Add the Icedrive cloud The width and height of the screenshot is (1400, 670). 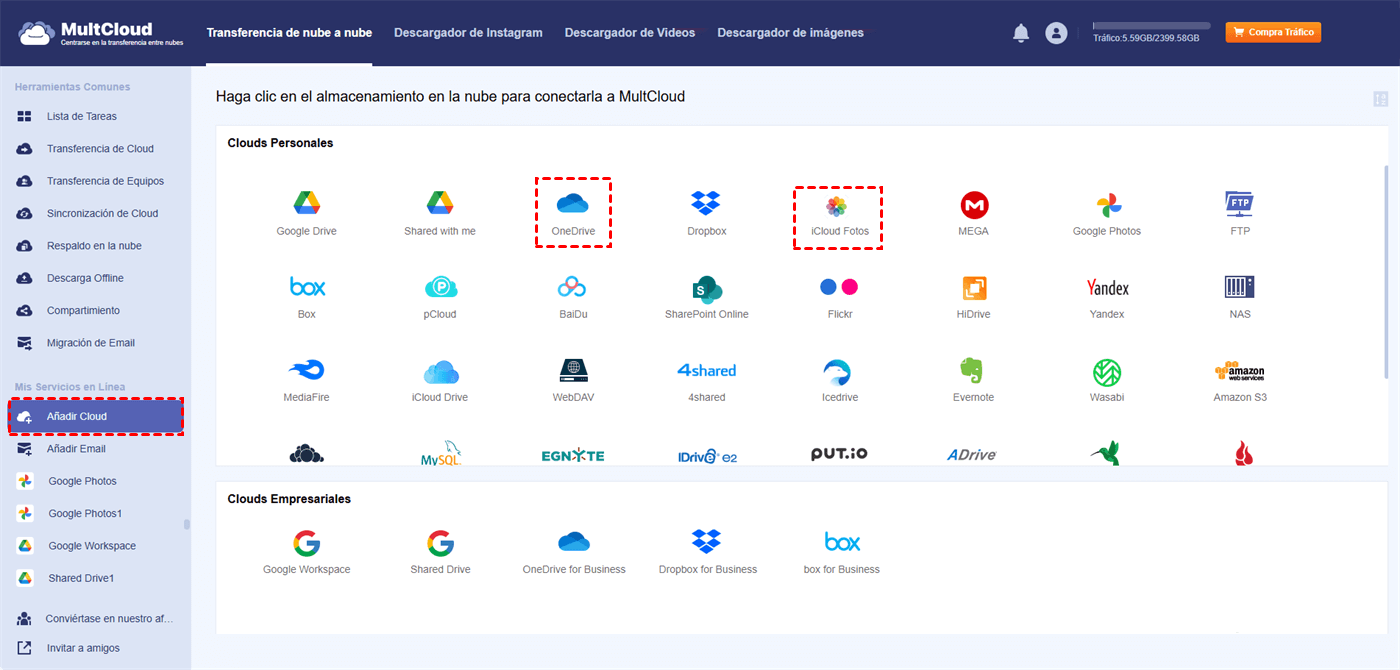tap(837, 373)
